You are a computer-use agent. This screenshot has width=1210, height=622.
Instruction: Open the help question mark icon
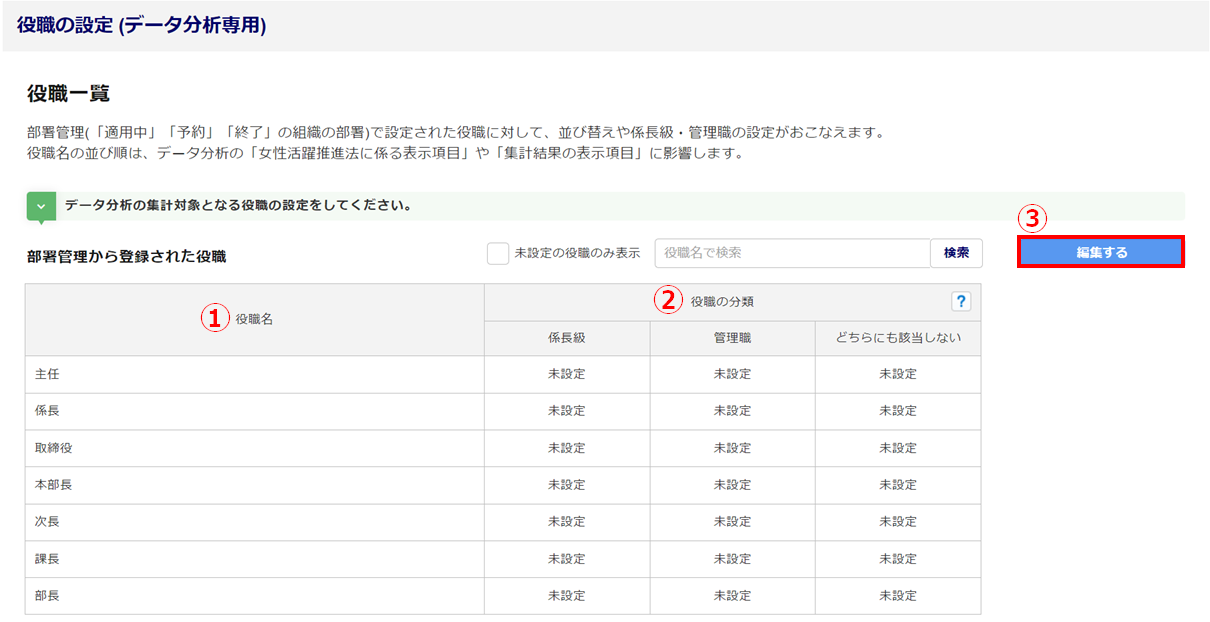(961, 302)
